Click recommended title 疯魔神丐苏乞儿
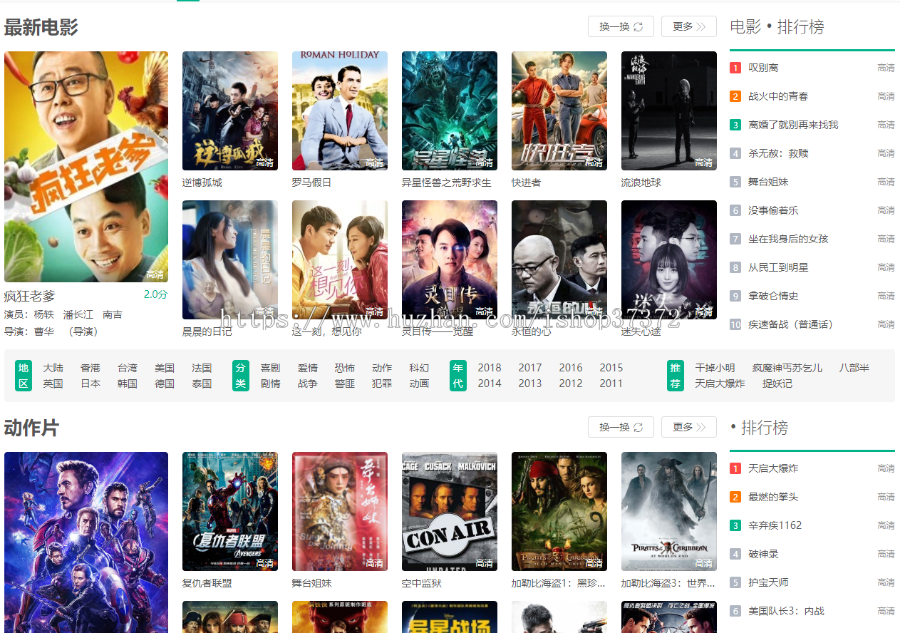 [x=788, y=368]
